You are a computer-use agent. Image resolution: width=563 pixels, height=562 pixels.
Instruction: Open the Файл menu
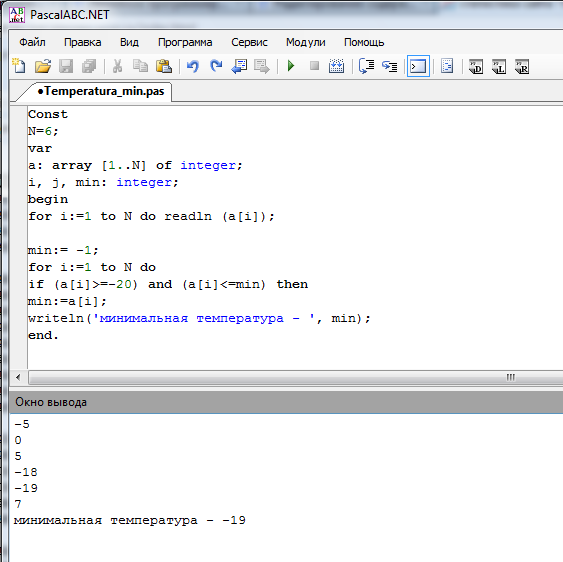(x=32, y=42)
